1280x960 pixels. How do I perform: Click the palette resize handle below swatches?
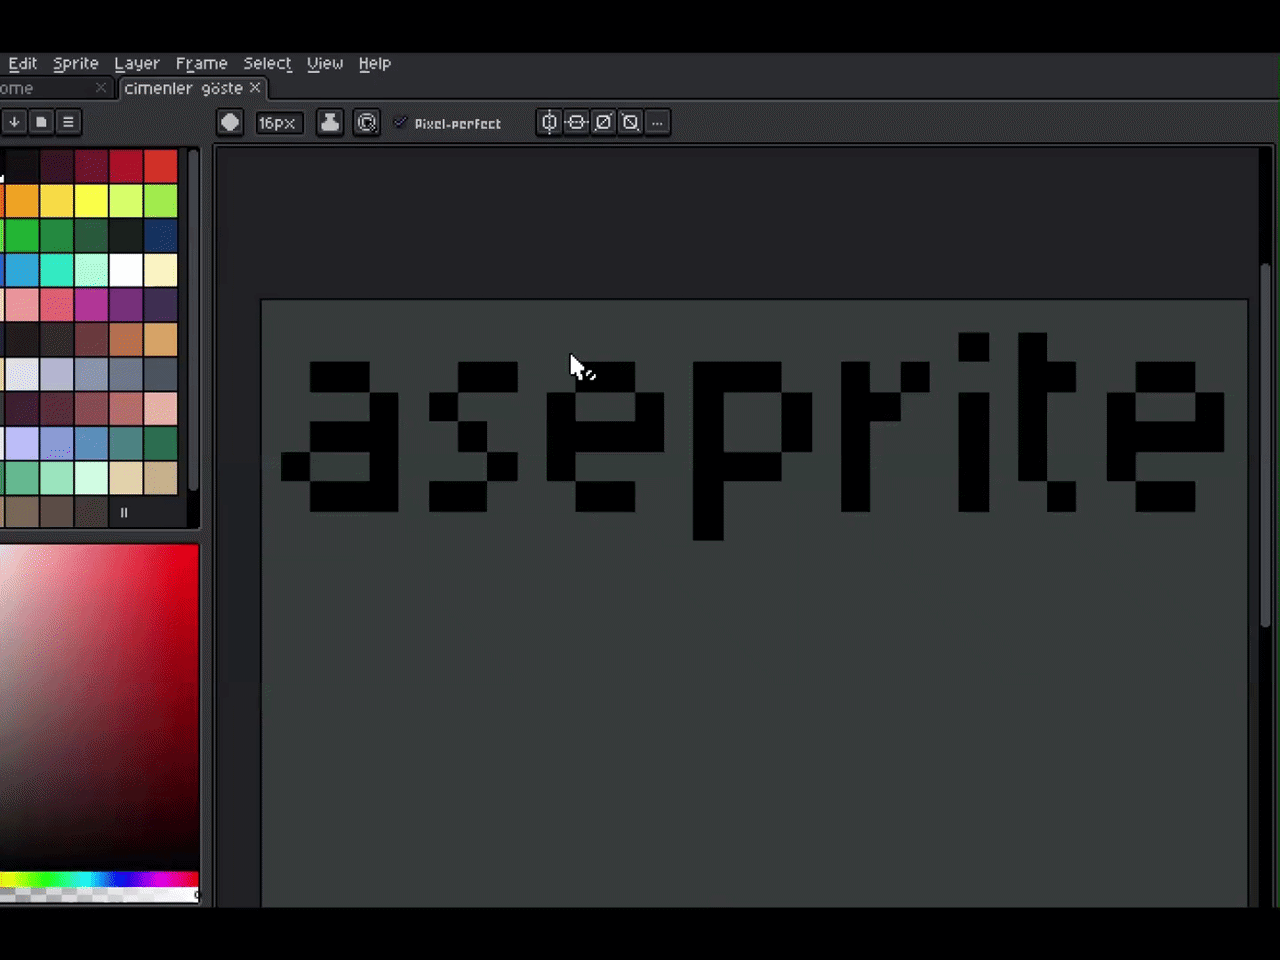124,513
